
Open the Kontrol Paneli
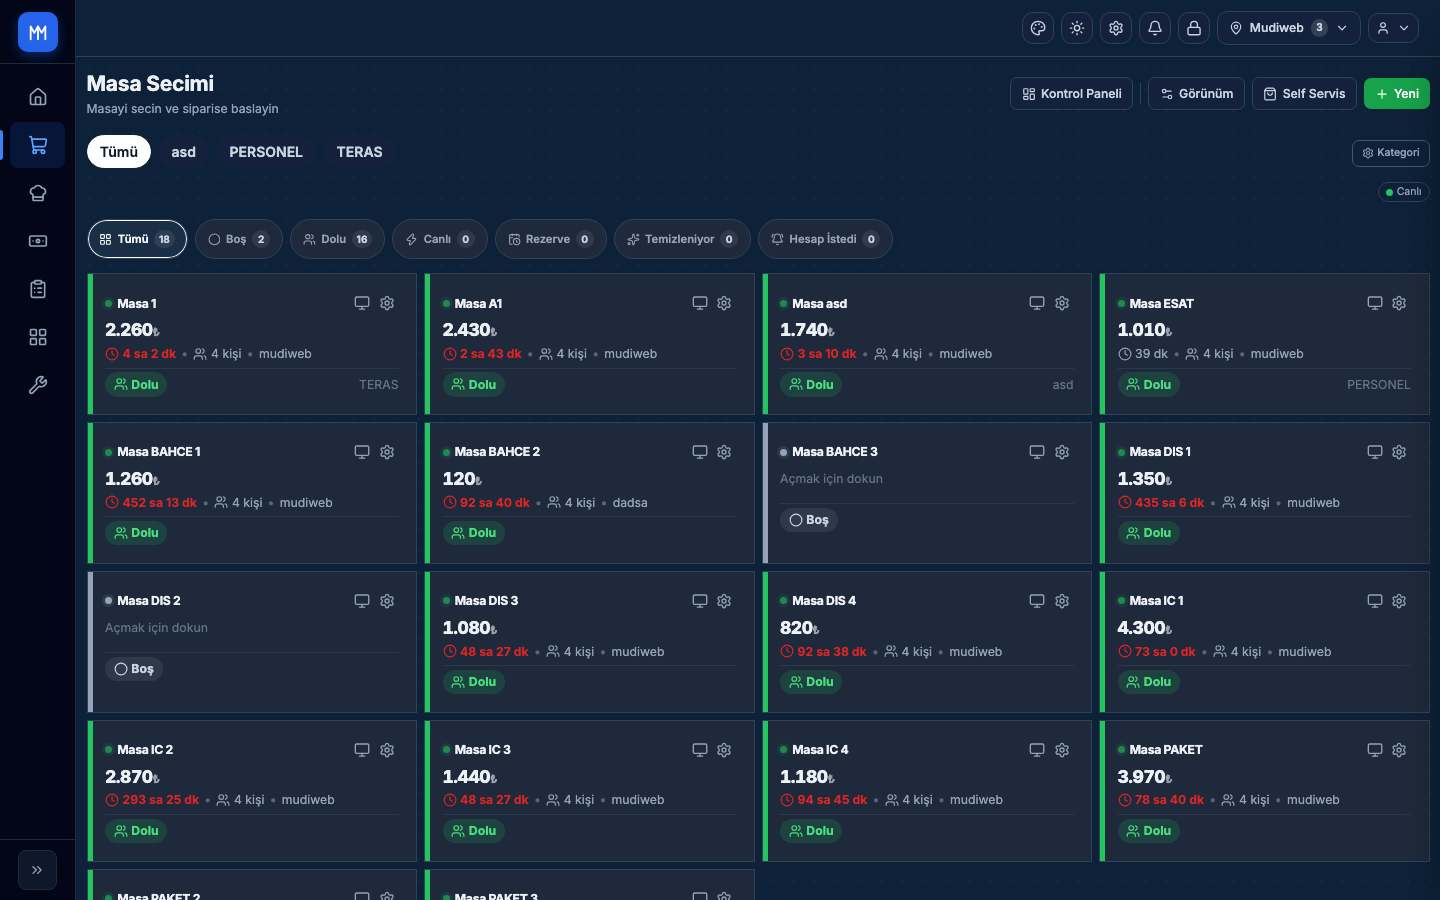[1071, 94]
